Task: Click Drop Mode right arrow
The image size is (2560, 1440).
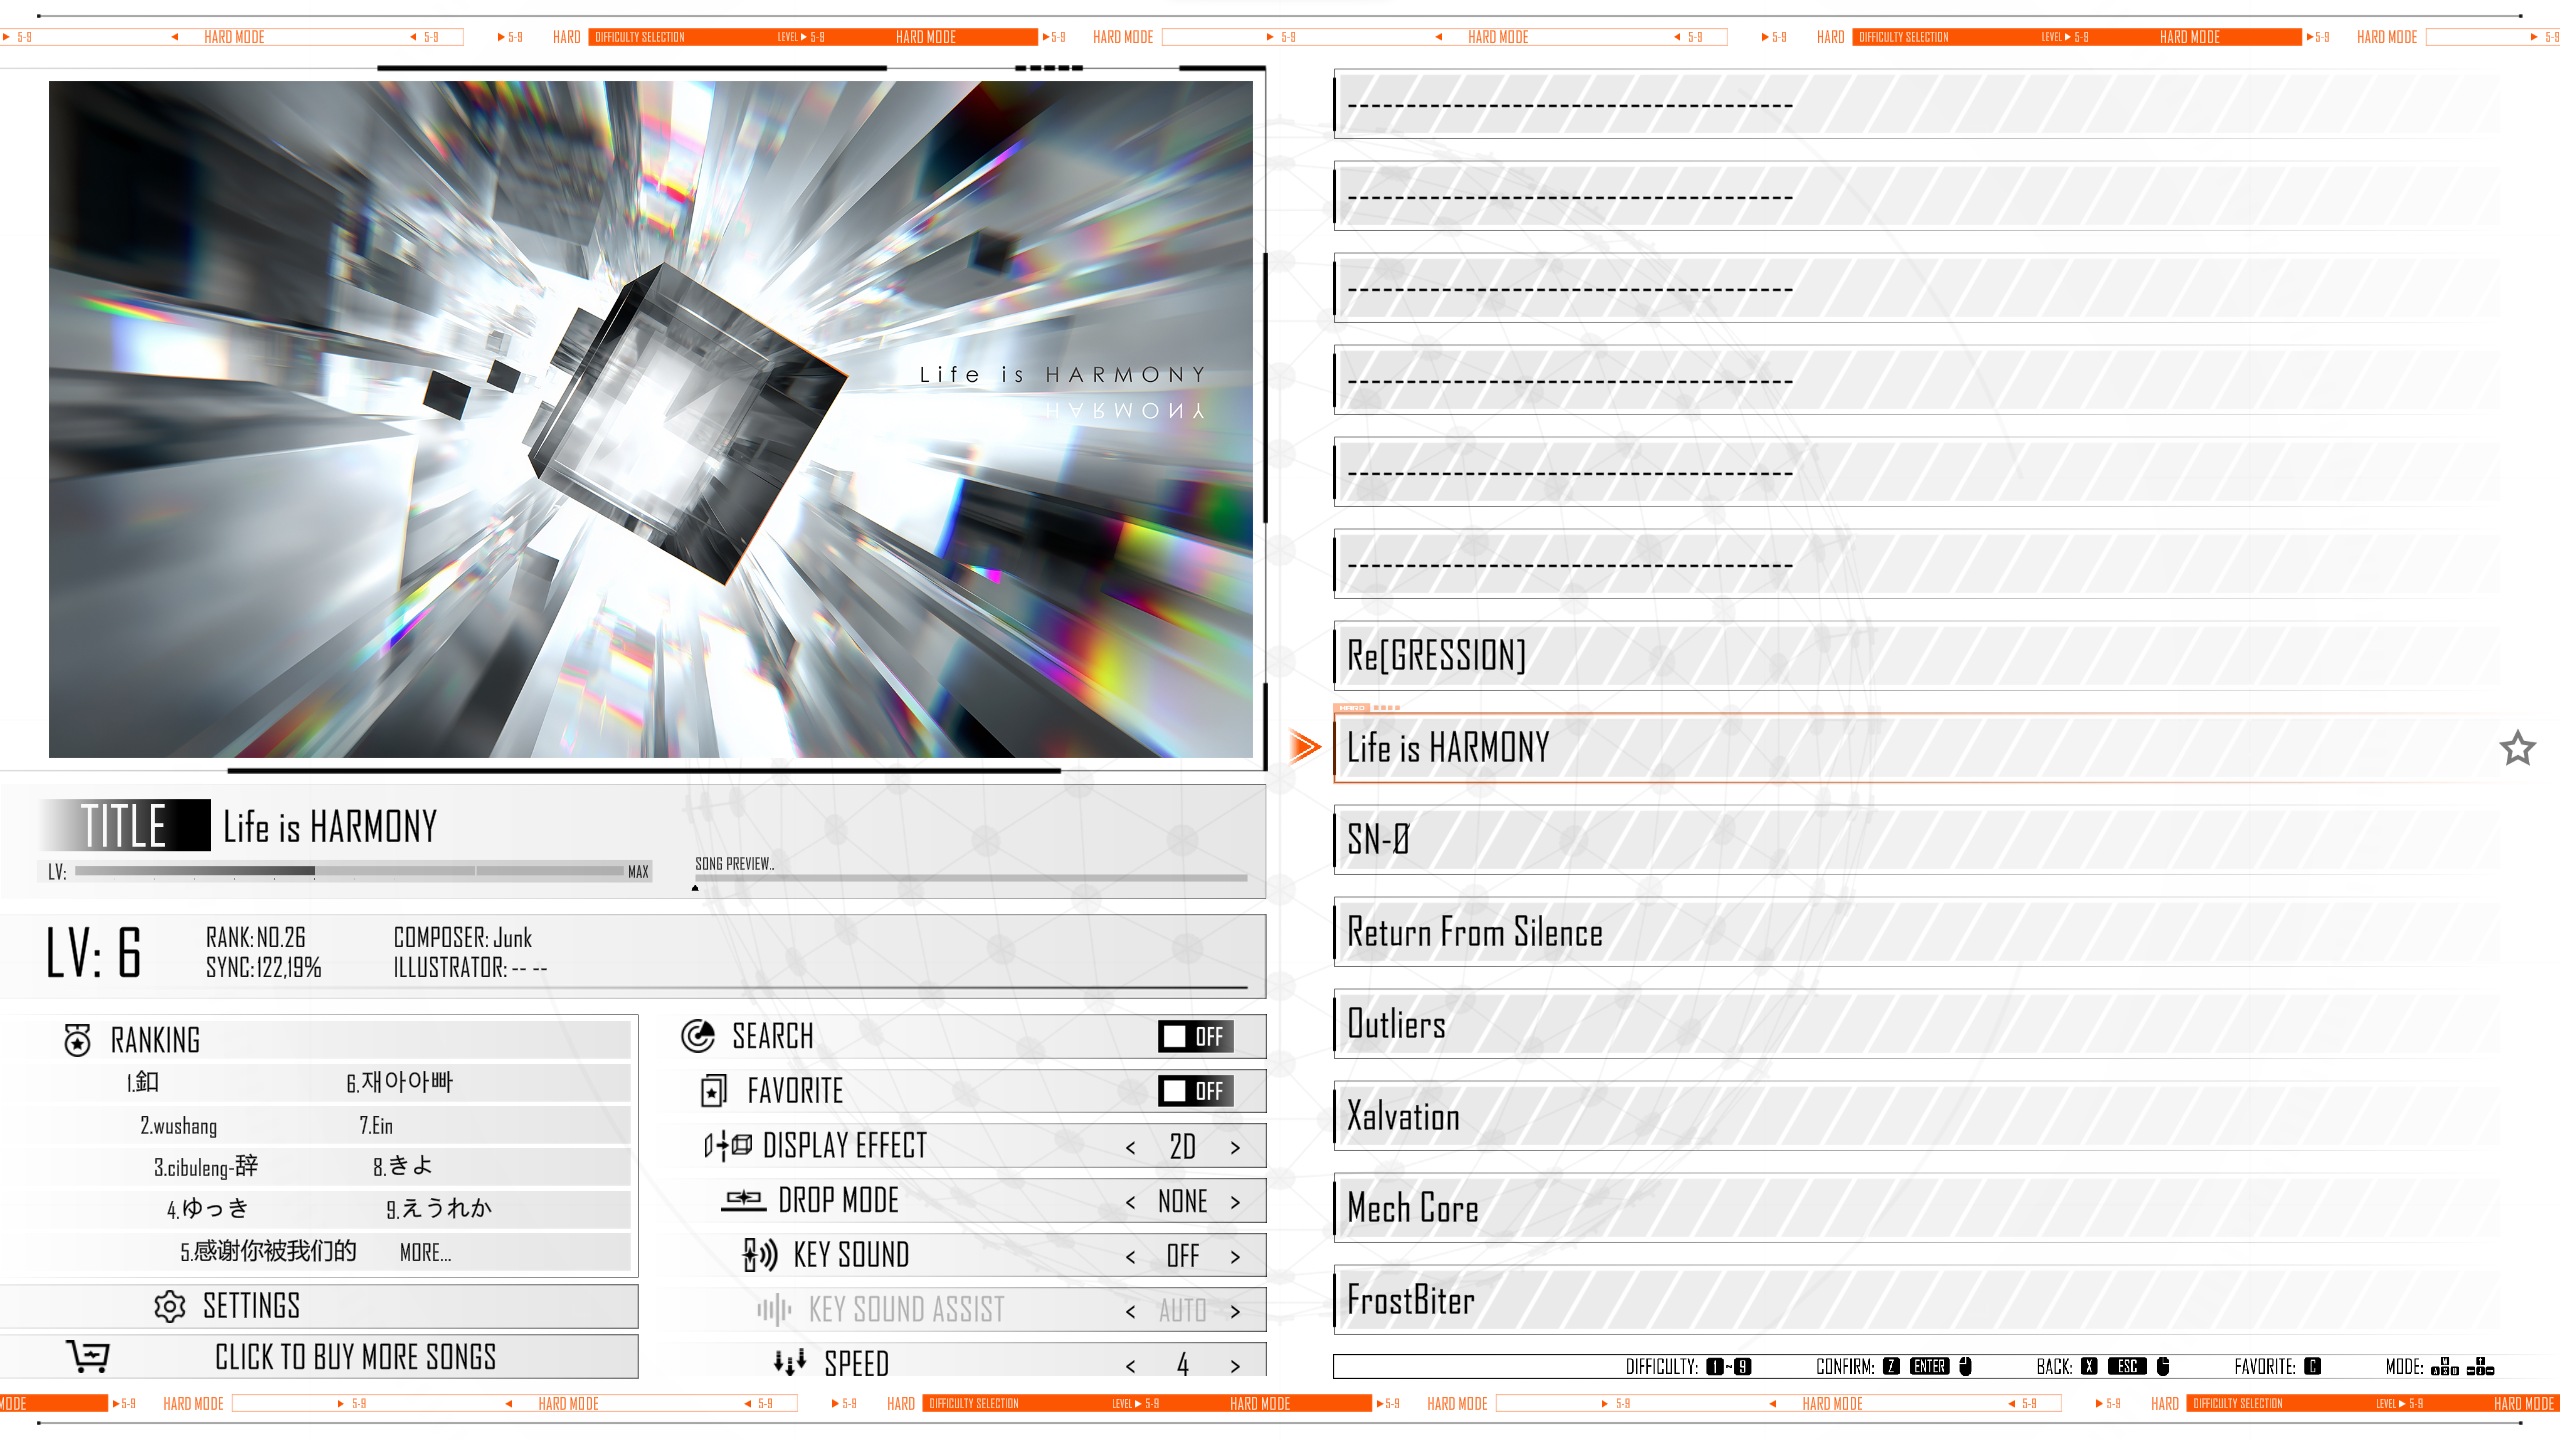Action: 1236,1202
